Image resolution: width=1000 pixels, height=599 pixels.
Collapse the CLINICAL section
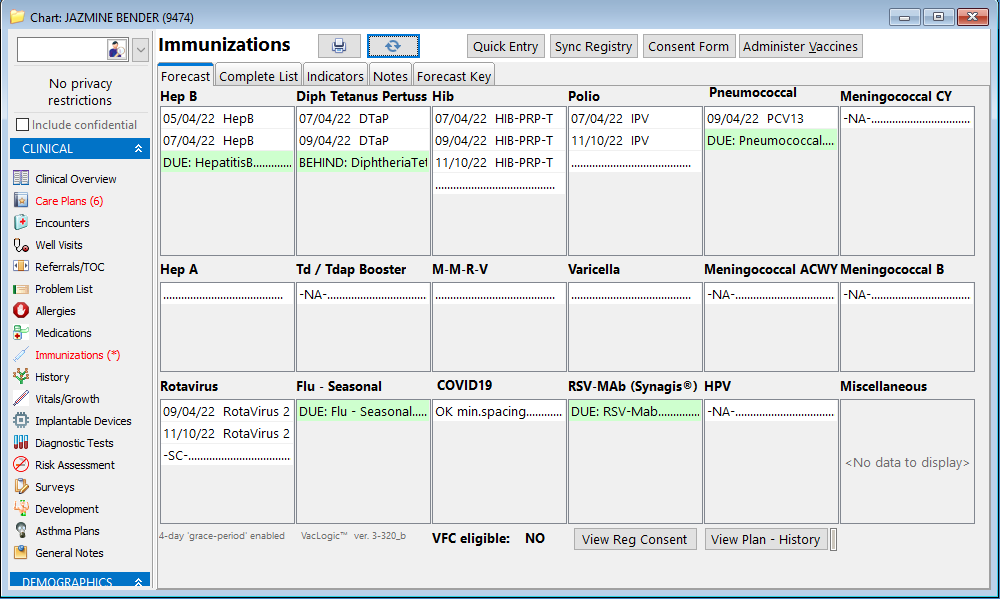(138, 149)
